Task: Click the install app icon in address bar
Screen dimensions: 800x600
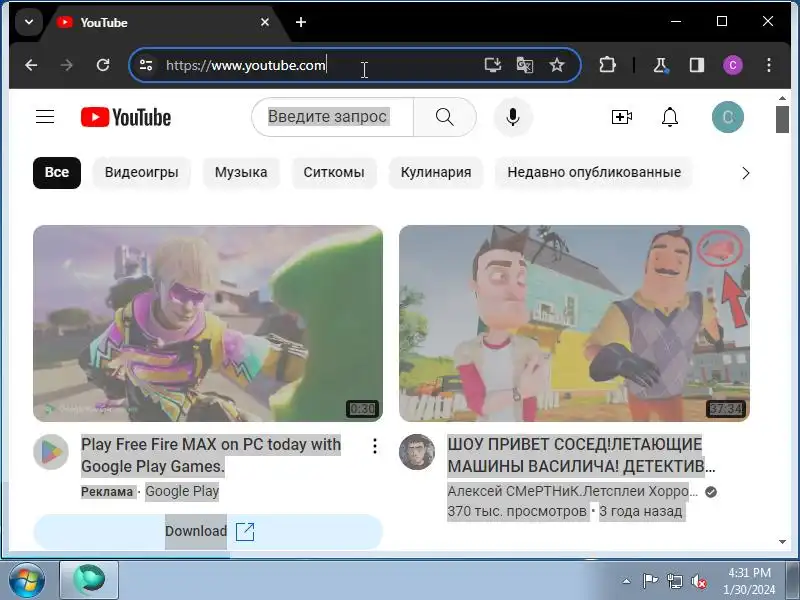Action: [x=493, y=65]
